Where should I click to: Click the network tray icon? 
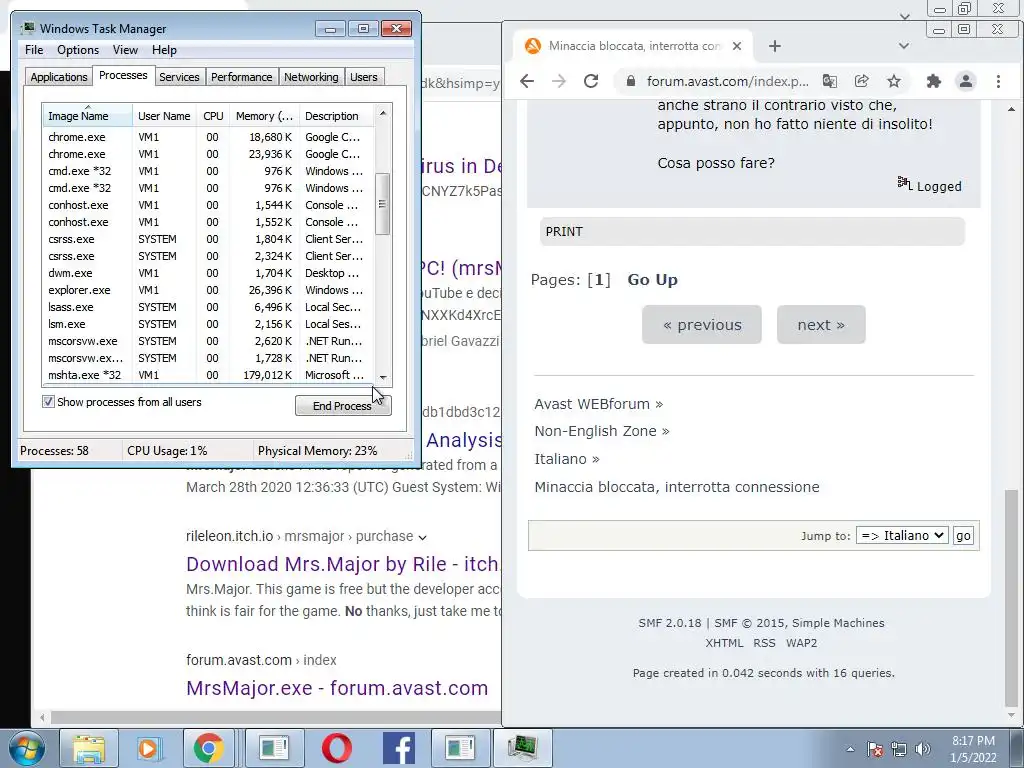pyautogui.click(x=899, y=749)
